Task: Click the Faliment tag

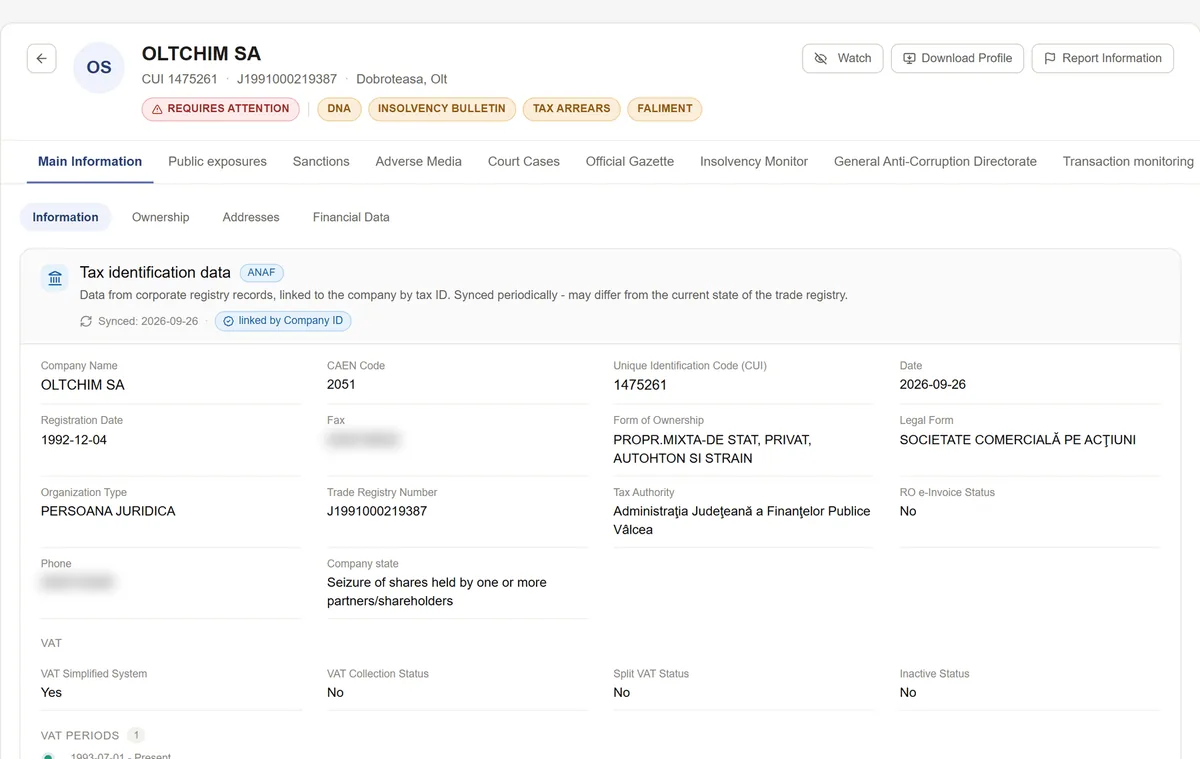Action: (x=665, y=109)
